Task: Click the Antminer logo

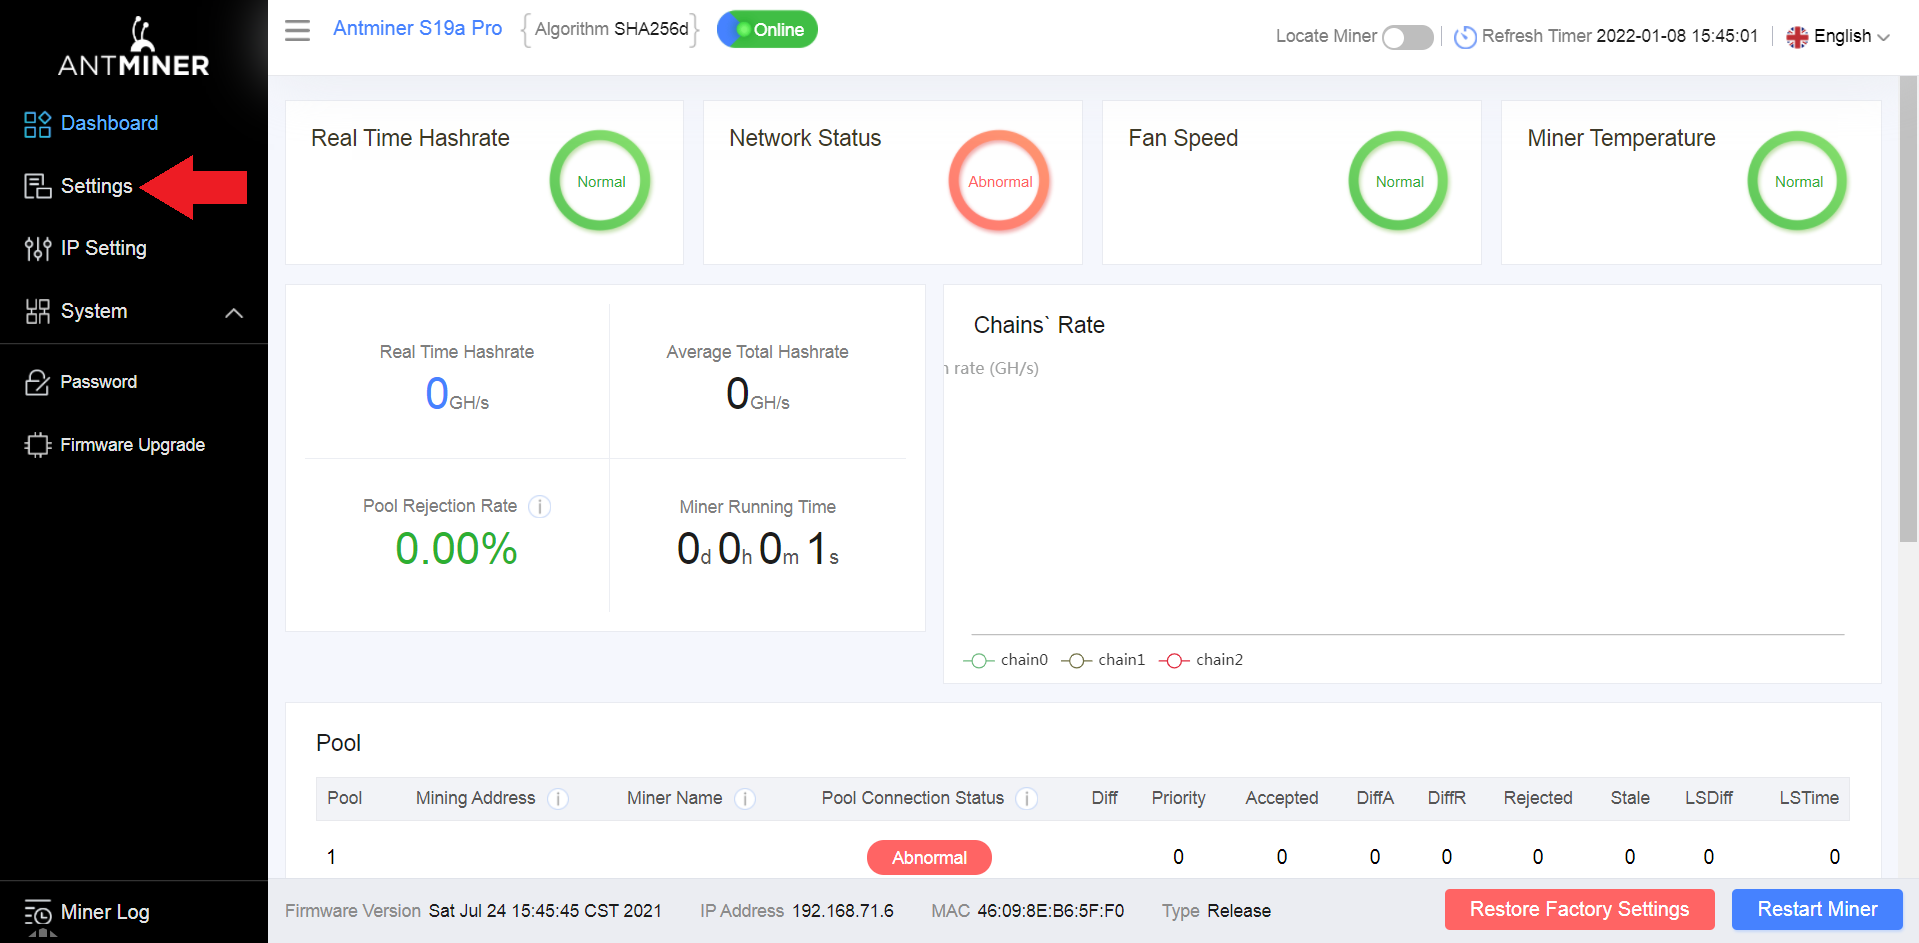Action: (x=134, y=46)
